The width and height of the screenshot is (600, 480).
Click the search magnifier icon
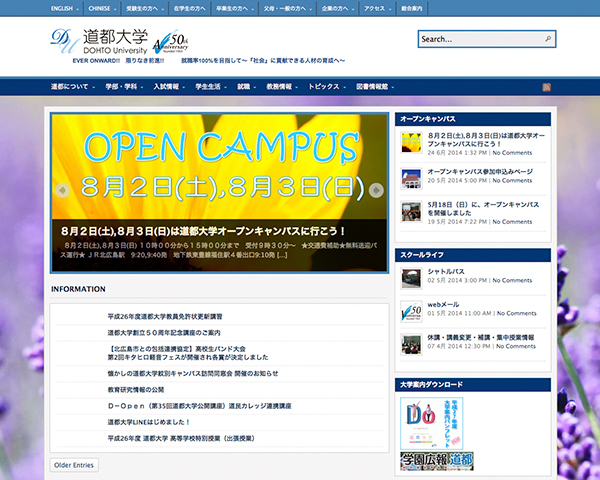[549, 40]
